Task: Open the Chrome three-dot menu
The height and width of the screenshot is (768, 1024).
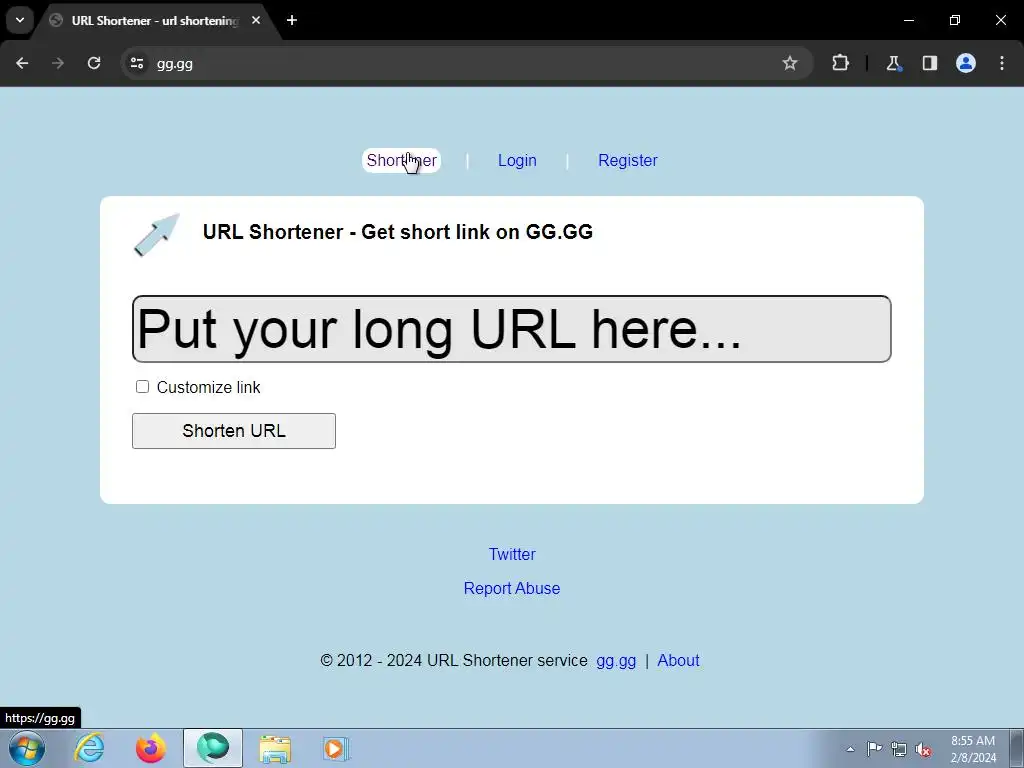Action: pos(1002,63)
